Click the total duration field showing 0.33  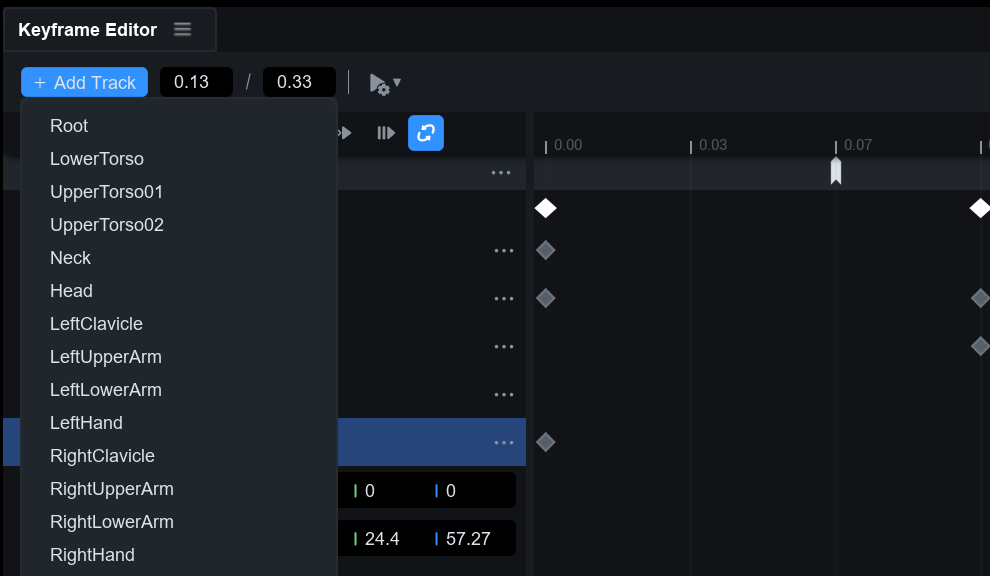pyautogui.click(x=298, y=82)
